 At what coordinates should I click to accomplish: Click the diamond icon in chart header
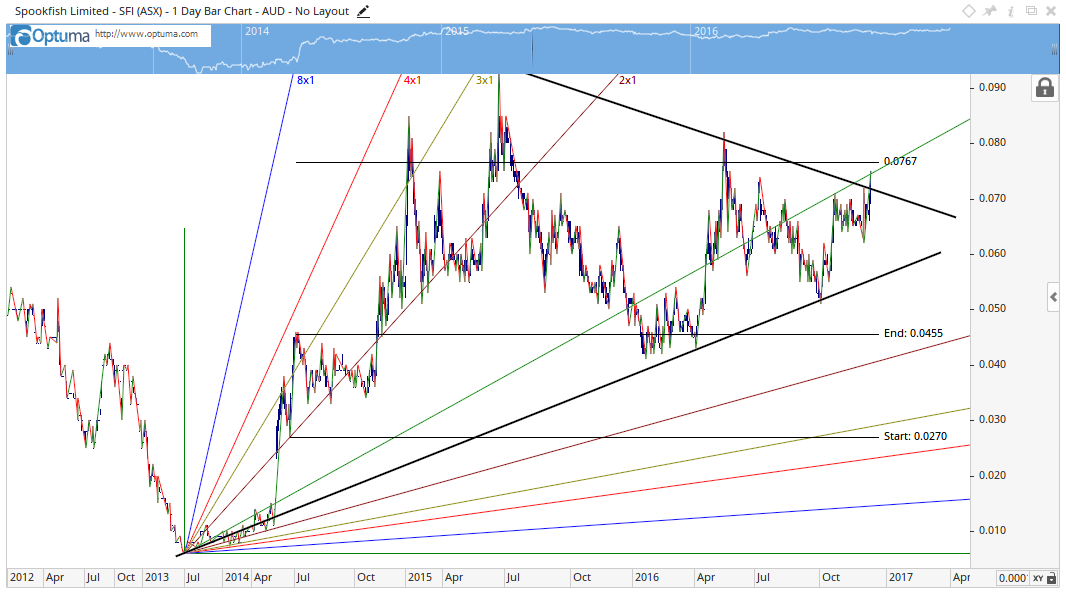point(969,10)
